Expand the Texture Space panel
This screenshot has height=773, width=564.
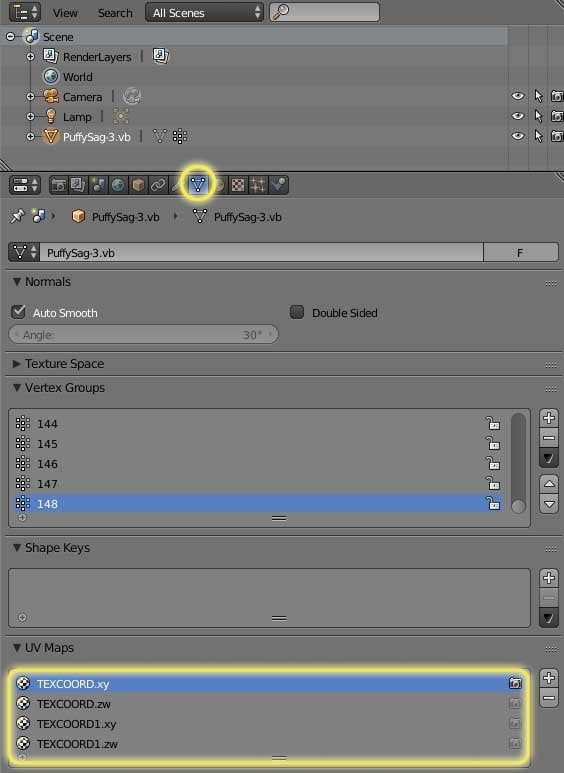pyautogui.click(x=17, y=363)
